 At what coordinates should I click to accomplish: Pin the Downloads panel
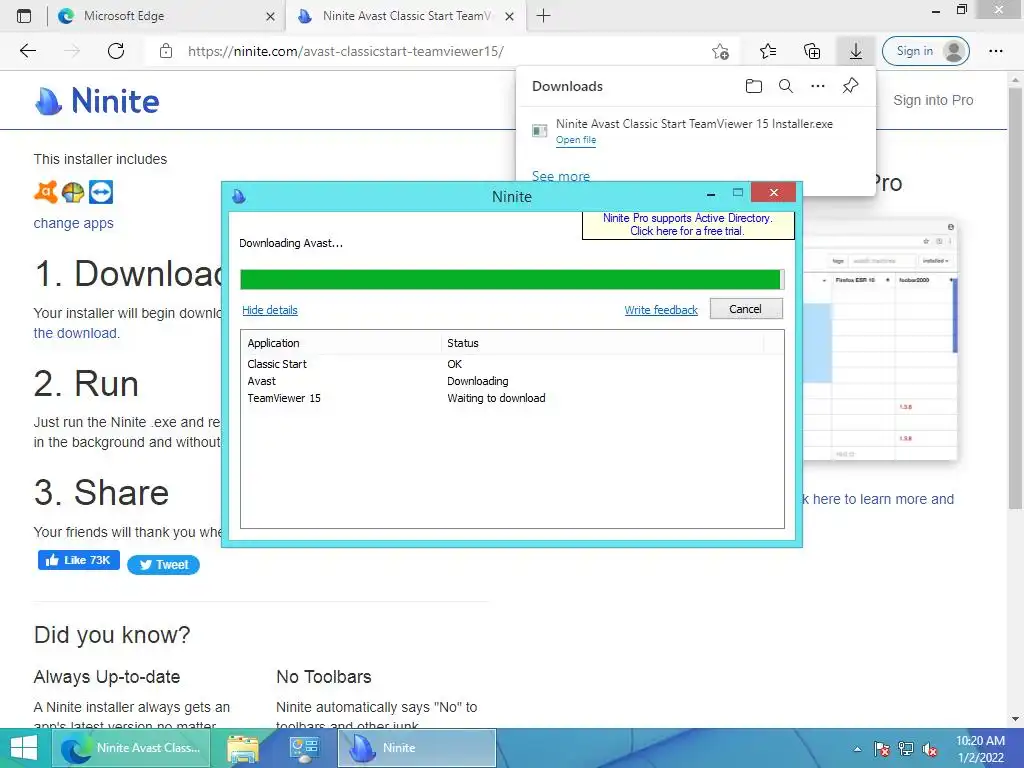(x=850, y=86)
